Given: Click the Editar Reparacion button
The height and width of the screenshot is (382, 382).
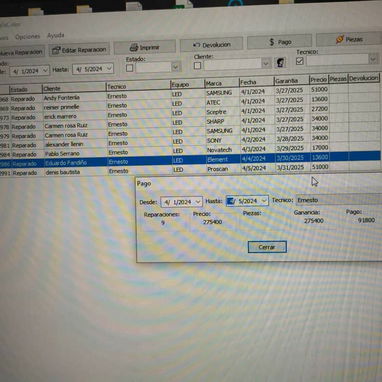Looking at the screenshot, I should [79, 50].
